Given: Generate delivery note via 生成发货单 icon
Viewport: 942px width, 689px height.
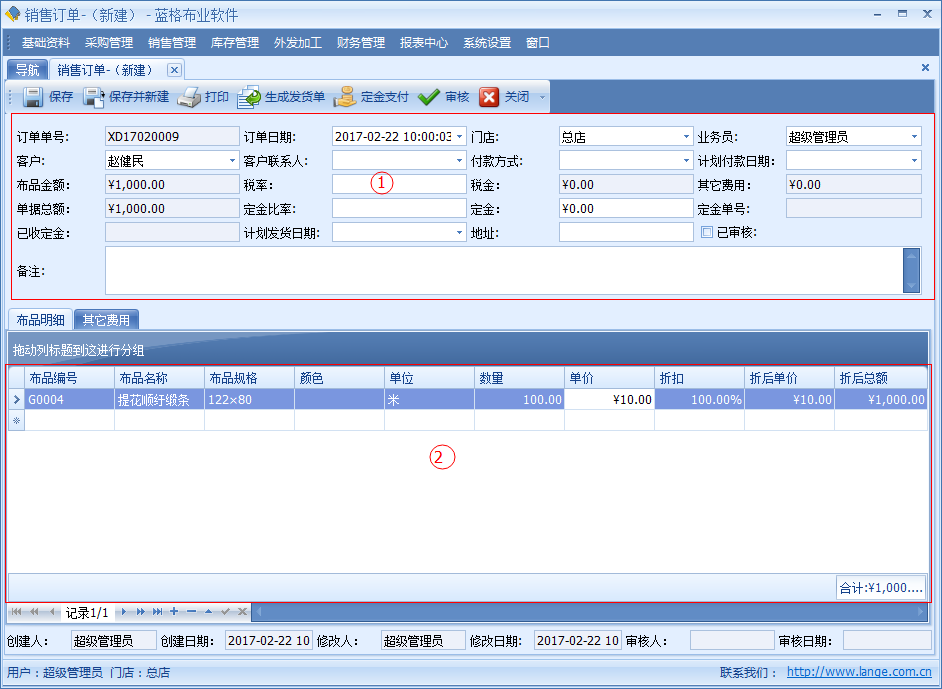Looking at the screenshot, I should pos(249,97).
